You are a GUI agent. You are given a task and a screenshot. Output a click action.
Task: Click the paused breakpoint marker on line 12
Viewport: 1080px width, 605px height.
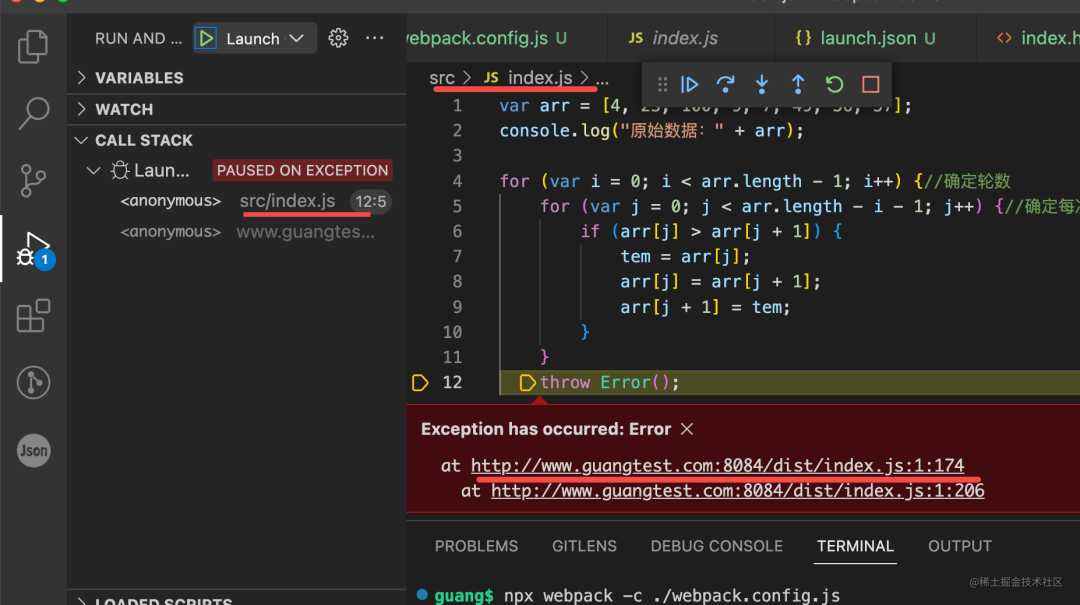coord(419,382)
